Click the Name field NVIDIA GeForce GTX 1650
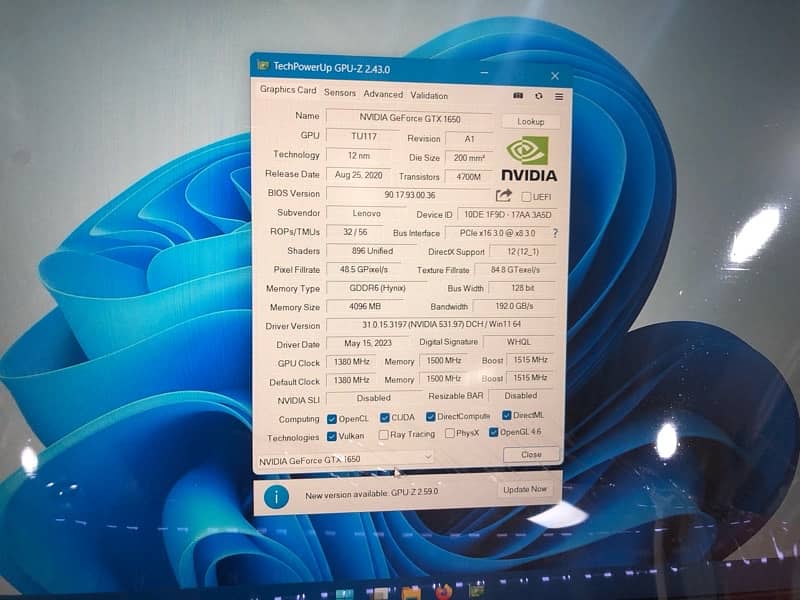This screenshot has height=600, width=800. [410, 118]
